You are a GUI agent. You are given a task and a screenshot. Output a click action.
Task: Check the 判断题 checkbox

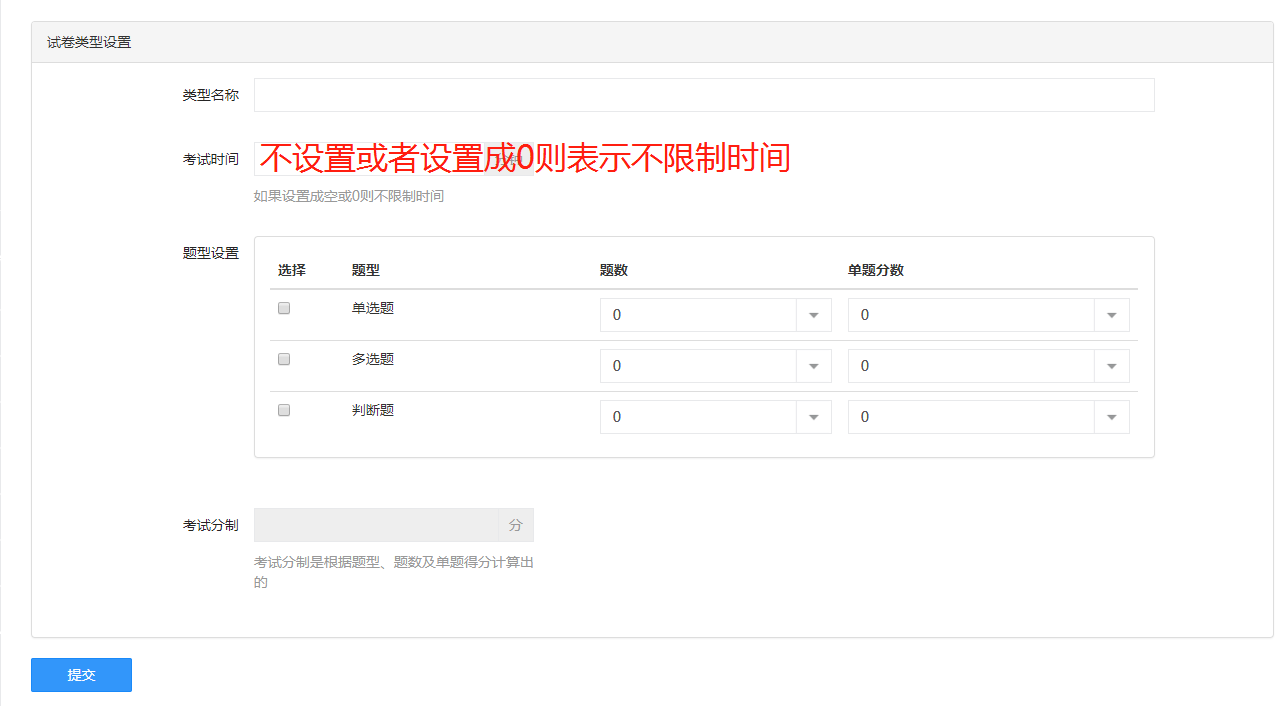pyautogui.click(x=284, y=410)
